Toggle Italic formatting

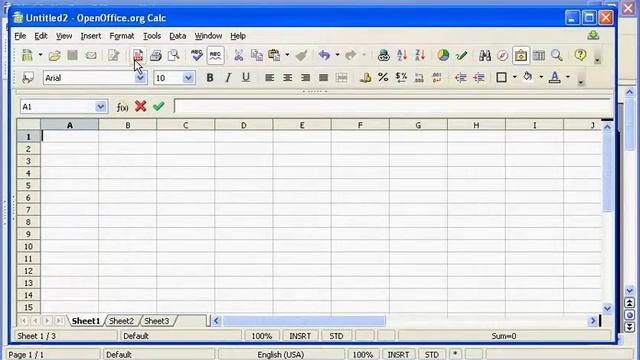pyautogui.click(x=228, y=78)
